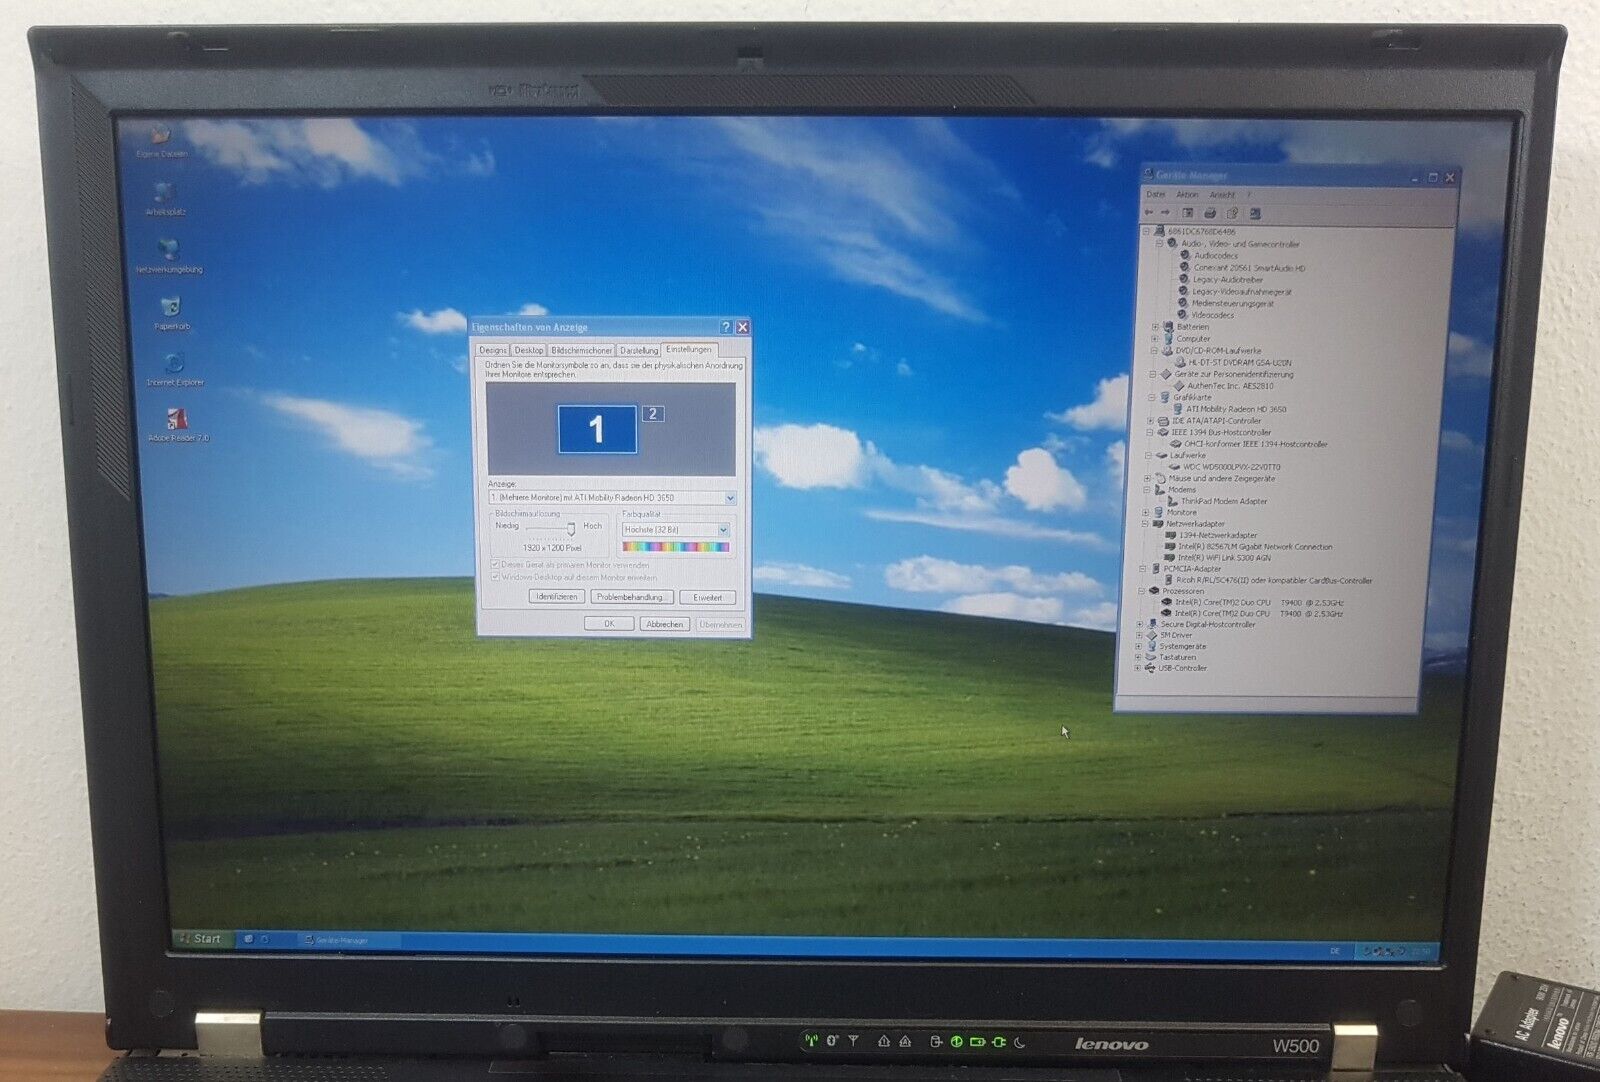The height and width of the screenshot is (1082, 1600).
Task: Switch to the Desktop tab
Action: coord(529,350)
